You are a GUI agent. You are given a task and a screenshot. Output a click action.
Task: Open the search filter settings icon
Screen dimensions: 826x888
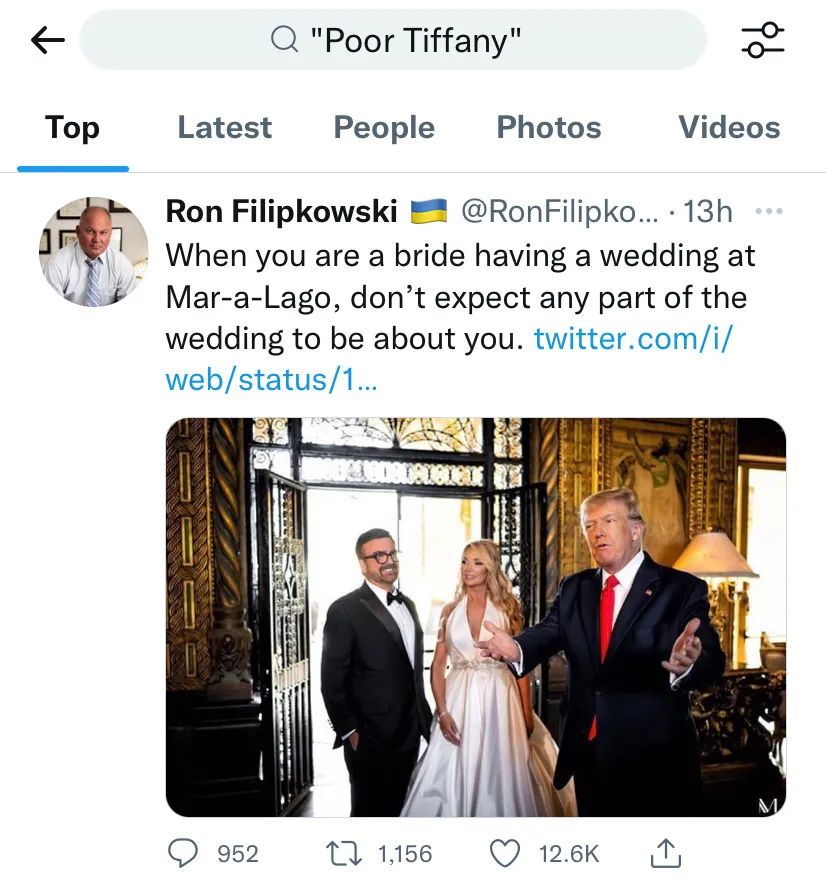tap(763, 40)
